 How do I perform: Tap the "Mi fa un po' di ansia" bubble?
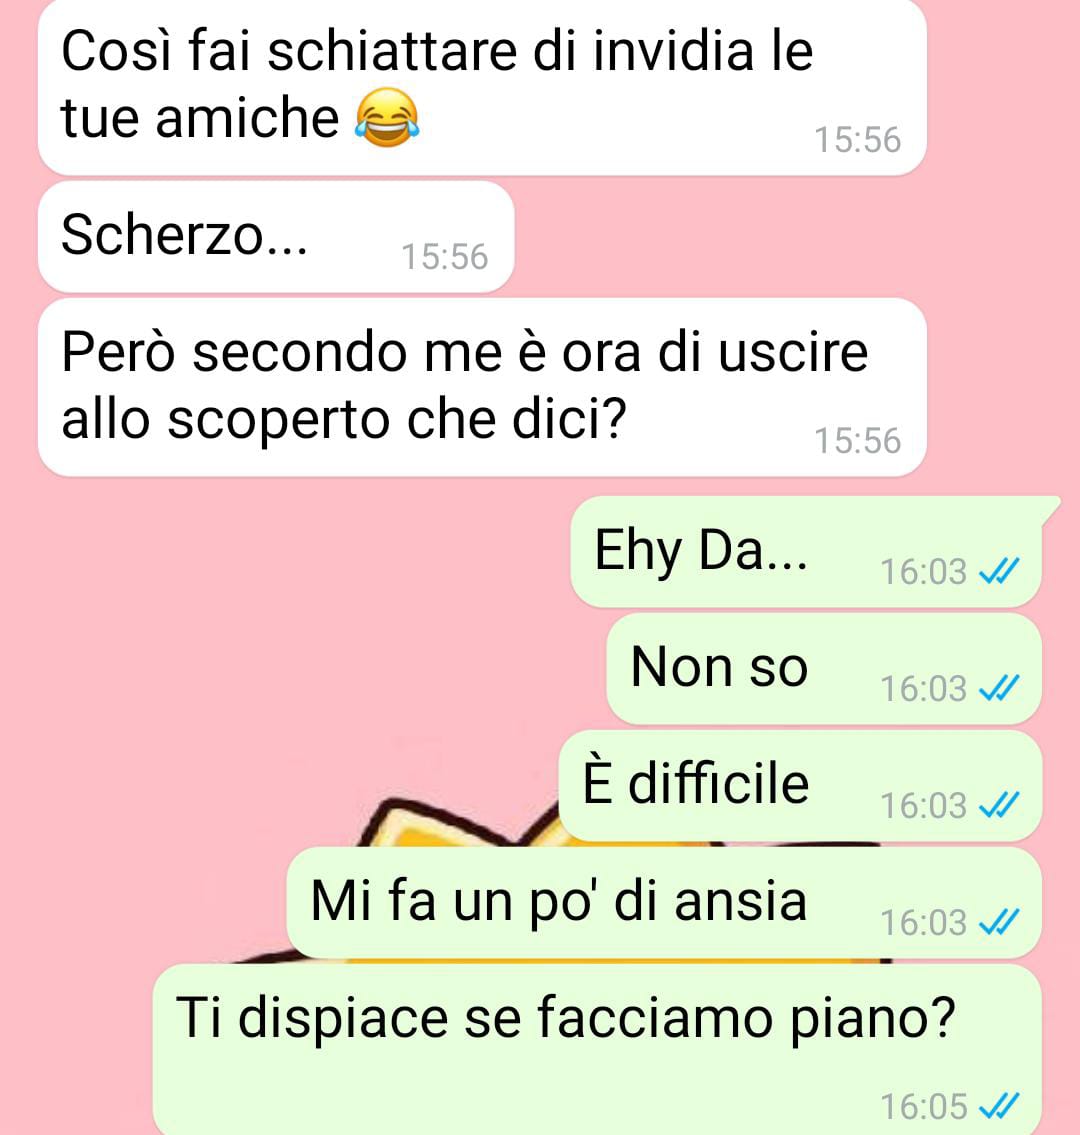[665, 903]
